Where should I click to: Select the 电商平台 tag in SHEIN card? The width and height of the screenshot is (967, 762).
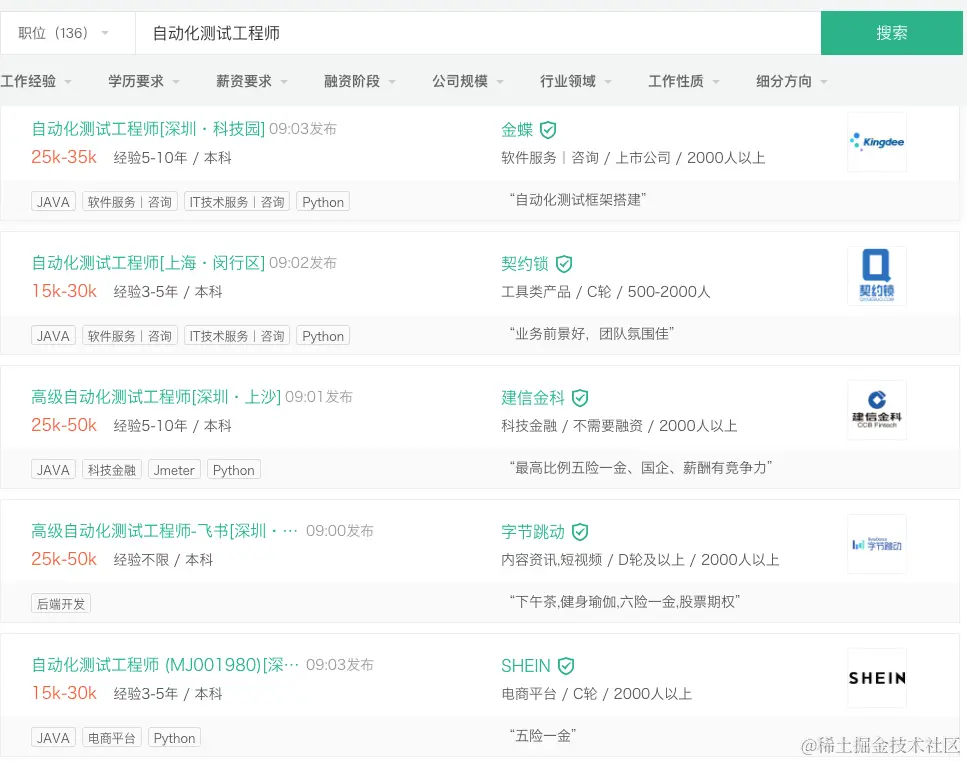[112, 737]
